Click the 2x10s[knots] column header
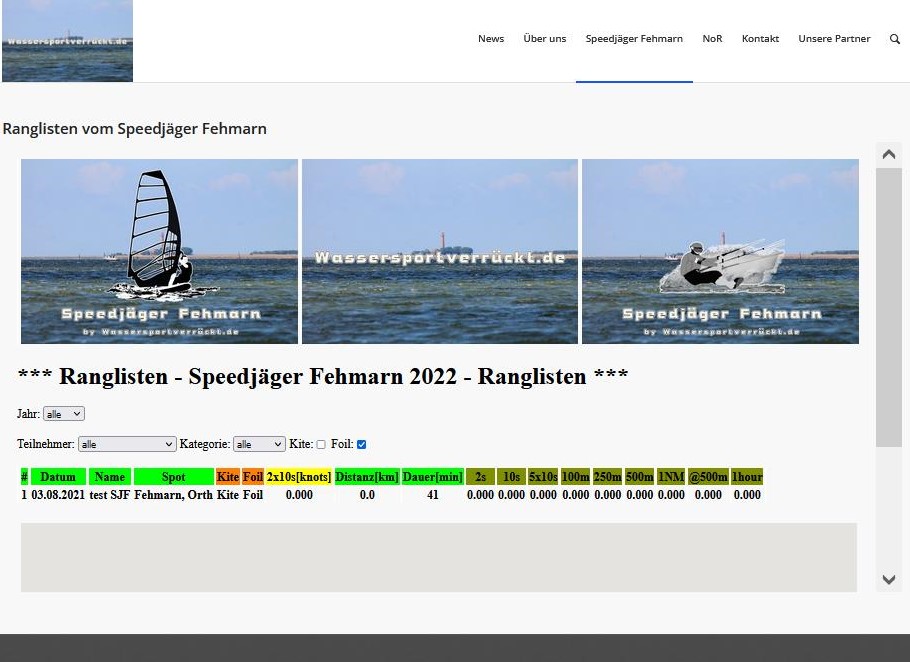 click(x=298, y=477)
